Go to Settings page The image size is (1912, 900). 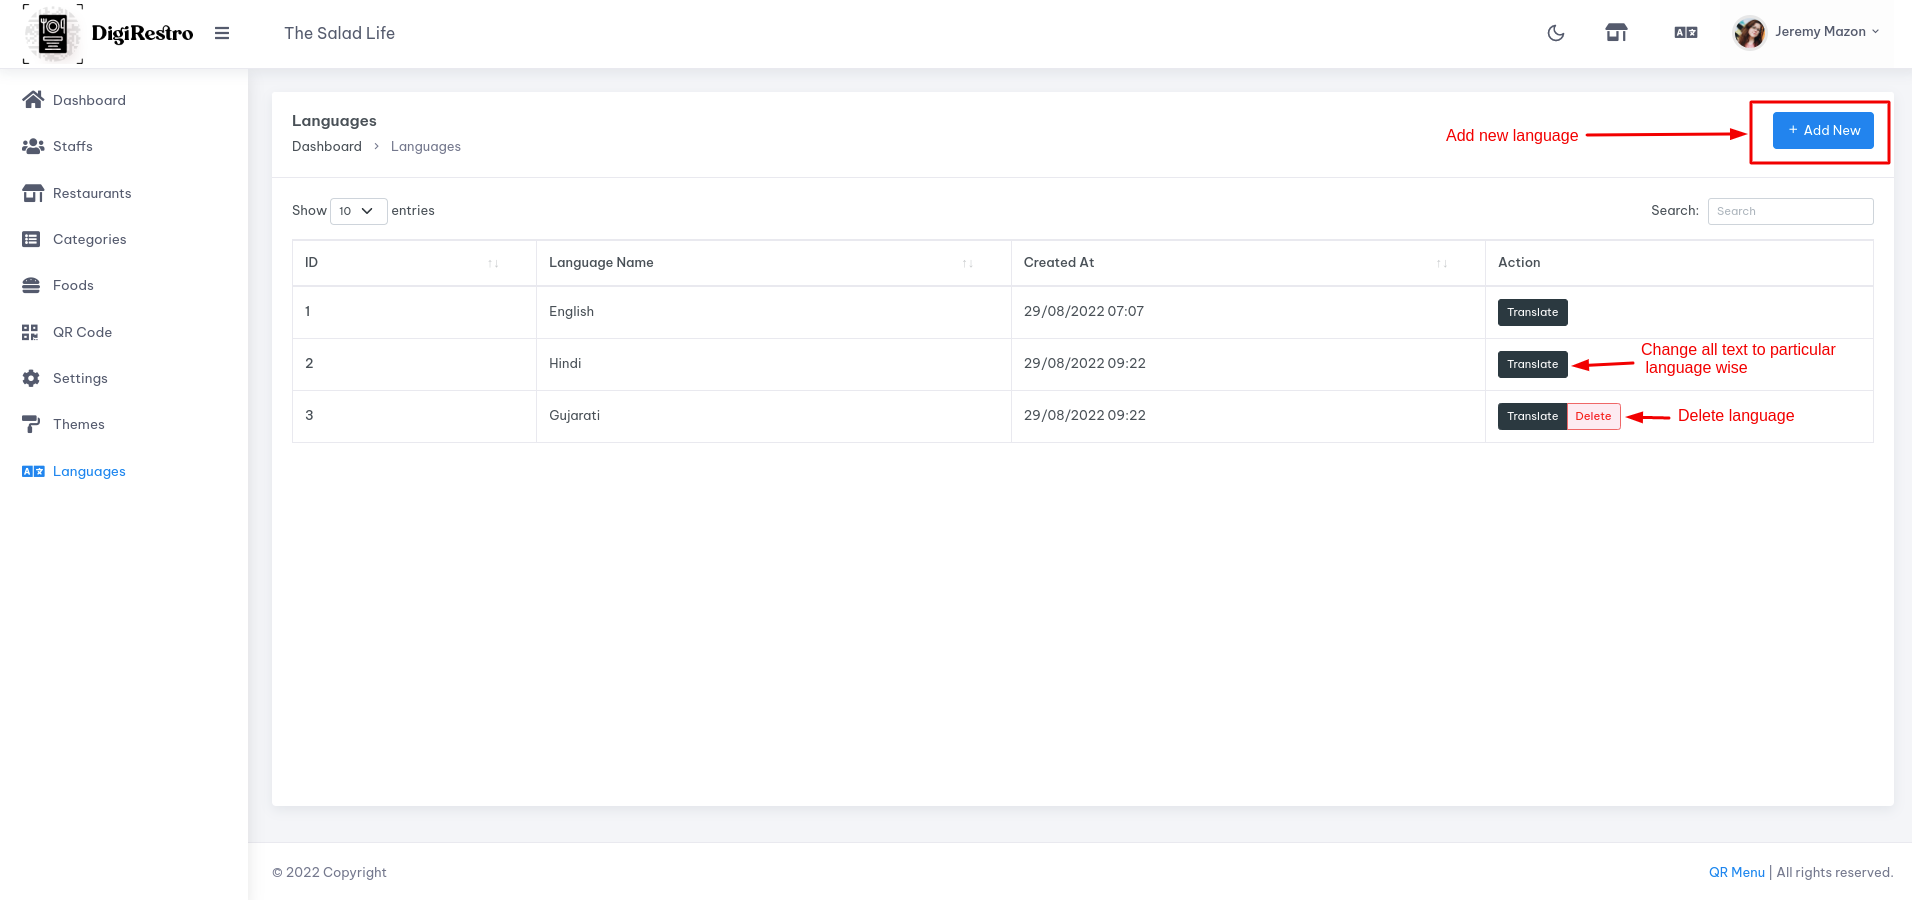pos(80,378)
